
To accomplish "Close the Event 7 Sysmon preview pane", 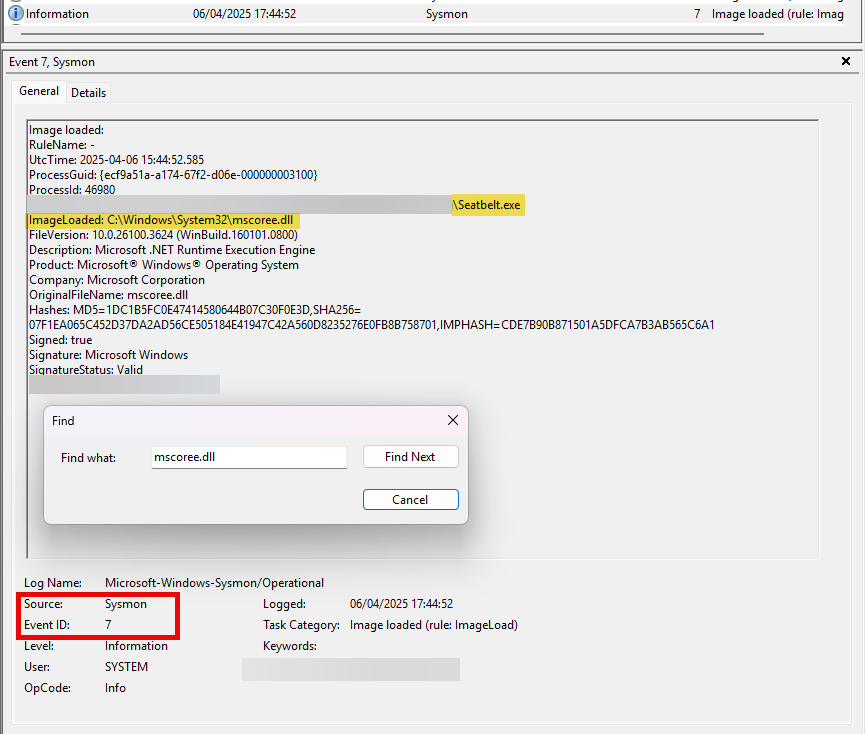I will pyautogui.click(x=846, y=62).
